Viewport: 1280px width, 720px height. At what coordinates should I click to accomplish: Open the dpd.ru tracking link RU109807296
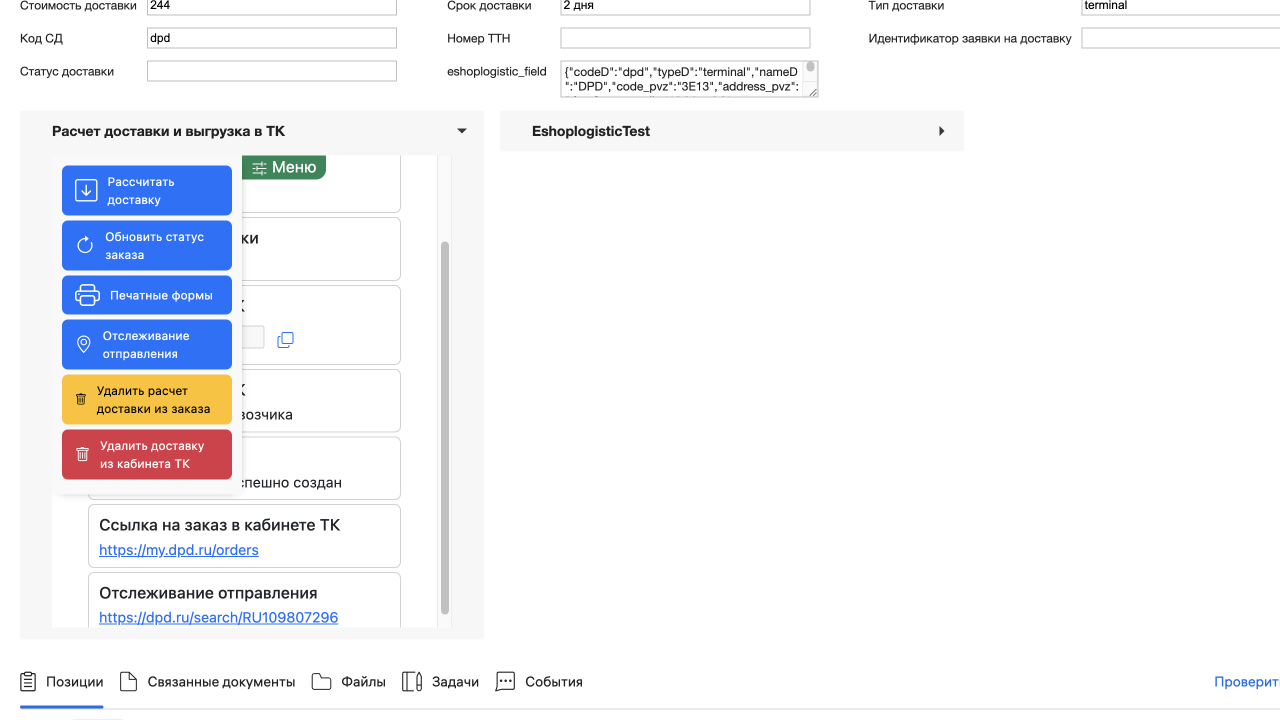(x=218, y=618)
